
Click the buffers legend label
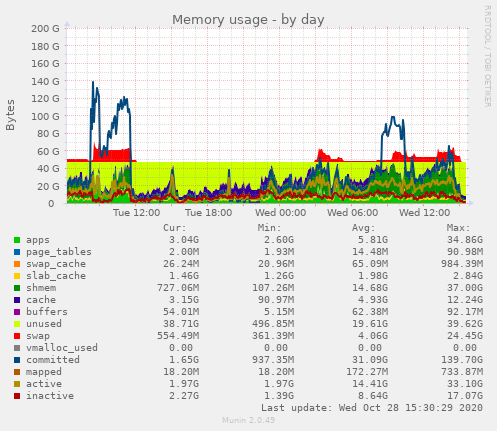pos(47,312)
